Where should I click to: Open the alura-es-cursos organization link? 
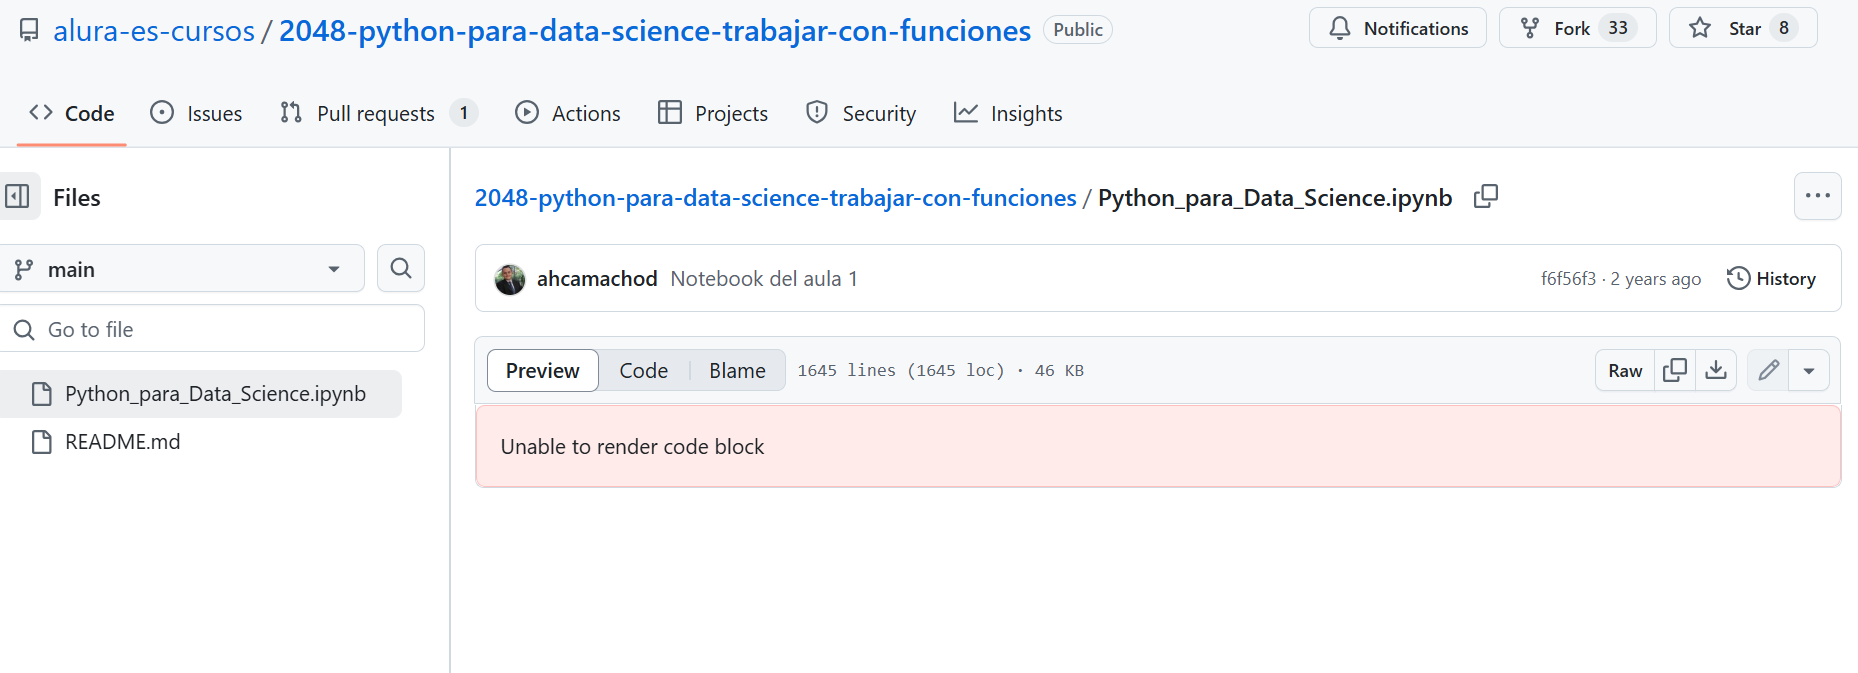154,30
